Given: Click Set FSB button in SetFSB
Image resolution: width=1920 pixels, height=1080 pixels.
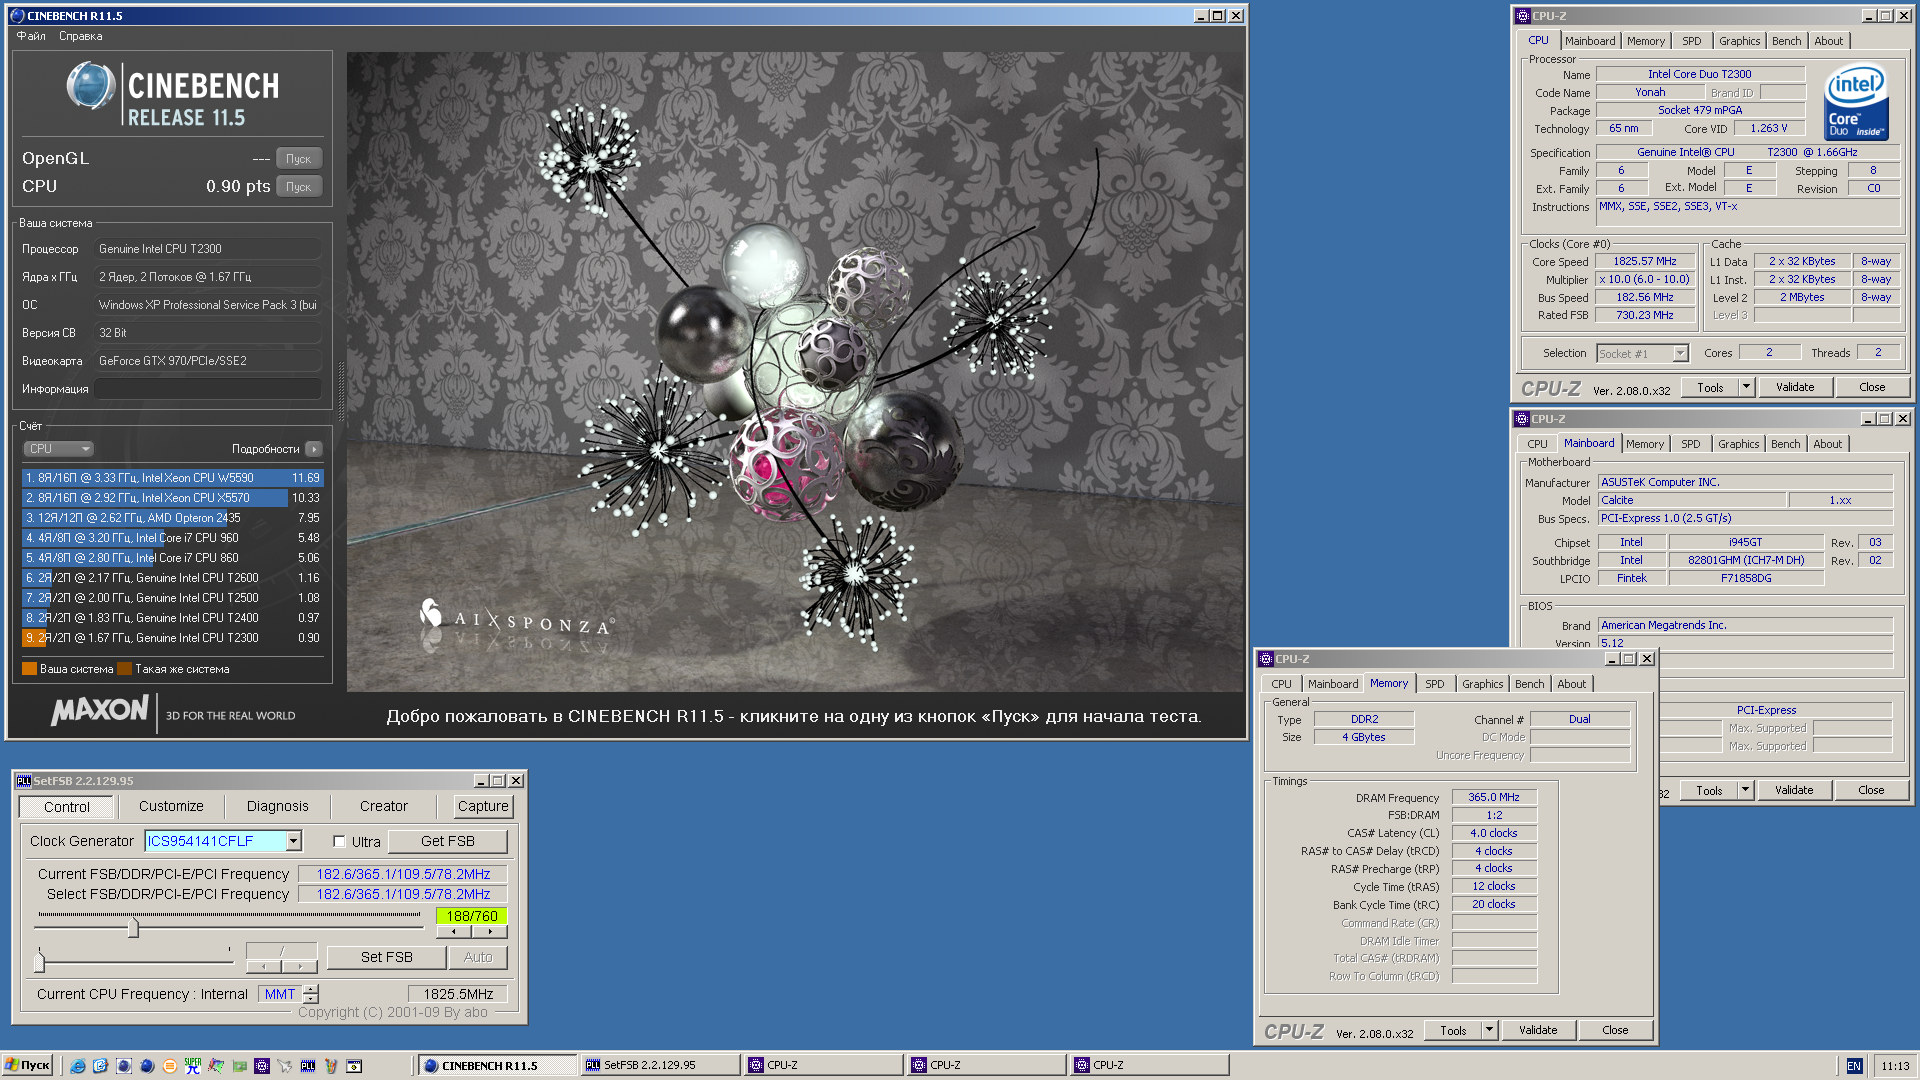Looking at the screenshot, I should [x=386, y=957].
